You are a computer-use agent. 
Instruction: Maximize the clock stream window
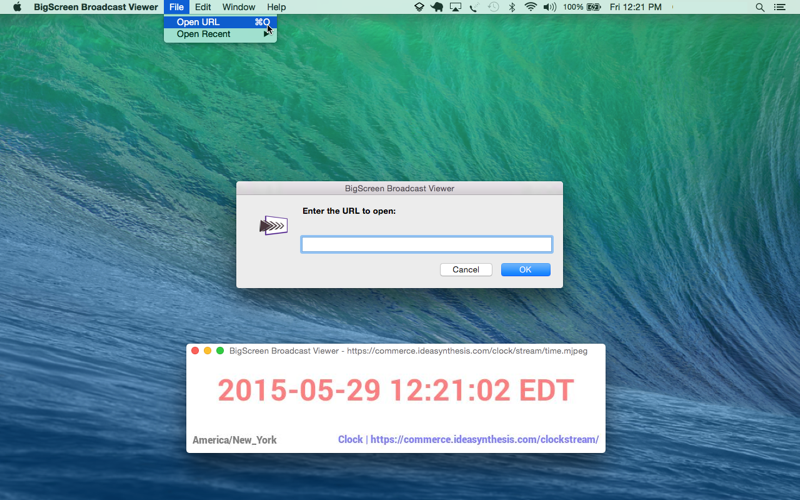click(x=220, y=351)
